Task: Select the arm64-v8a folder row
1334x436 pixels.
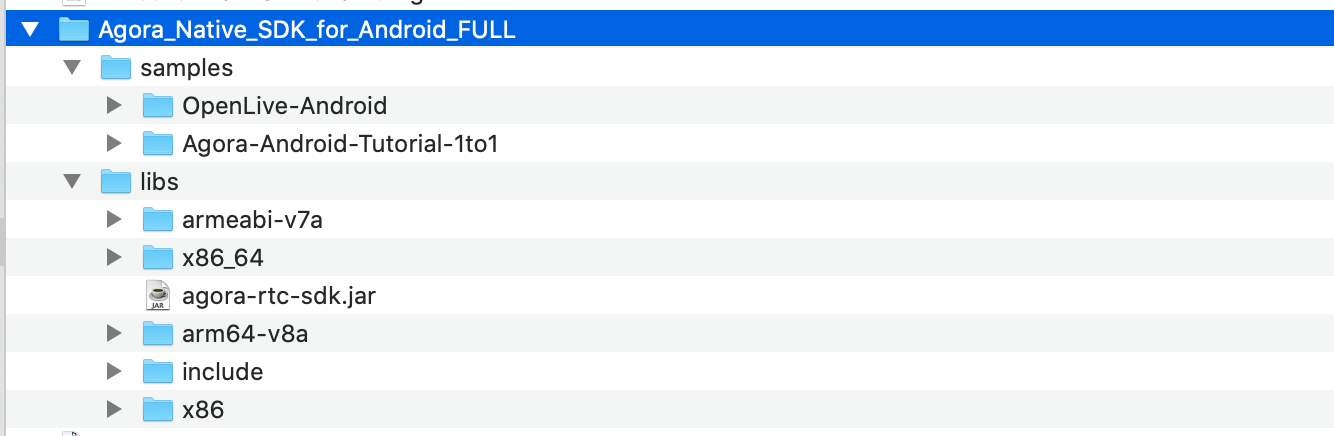Action: 667,333
